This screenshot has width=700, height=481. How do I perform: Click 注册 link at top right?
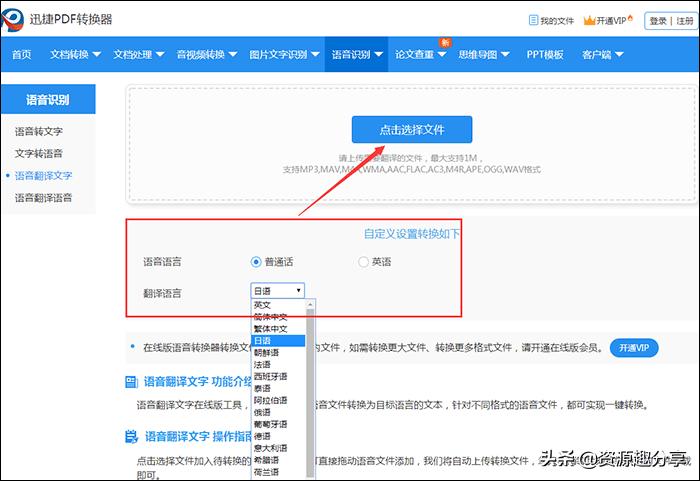(684, 21)
